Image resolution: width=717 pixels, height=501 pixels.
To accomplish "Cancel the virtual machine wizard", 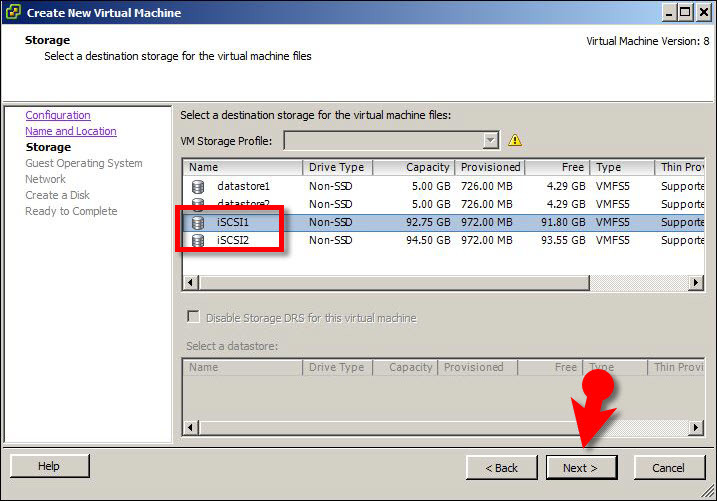I will [x=669, y=468].
